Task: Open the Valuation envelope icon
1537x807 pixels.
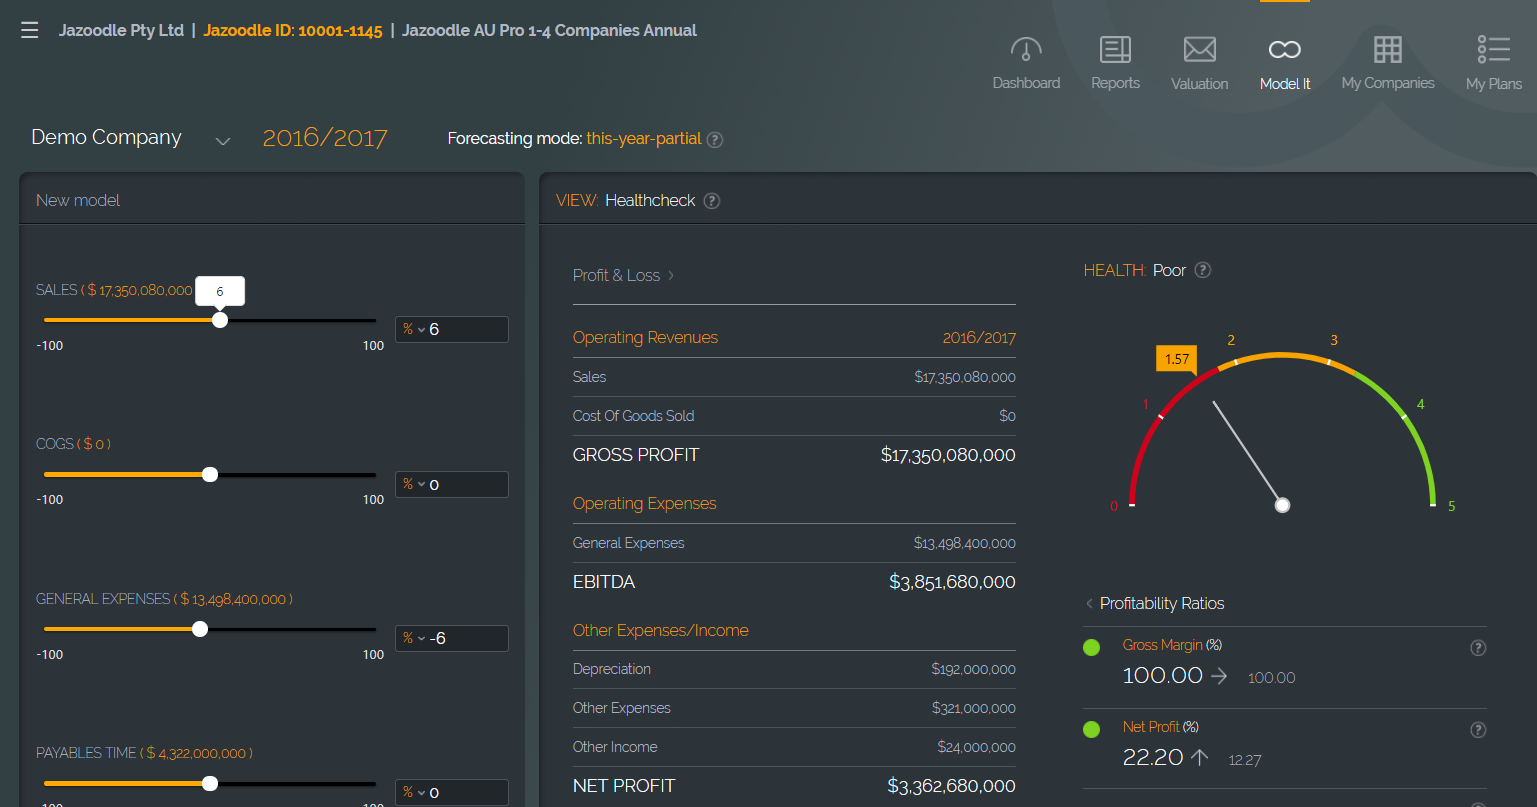Action: pyautogui.click(x=1199, y=49)
